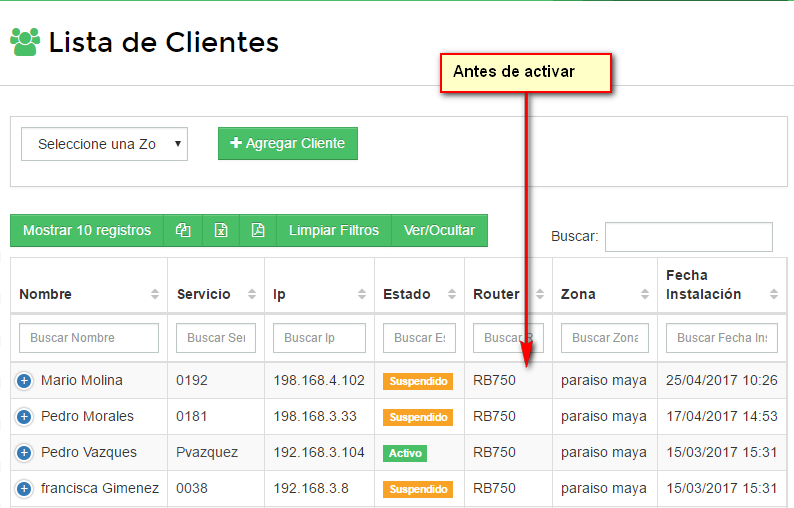Viewport: 794px width, 508px height.
Task: Click the Buscar search field
Action: (688, 237)
